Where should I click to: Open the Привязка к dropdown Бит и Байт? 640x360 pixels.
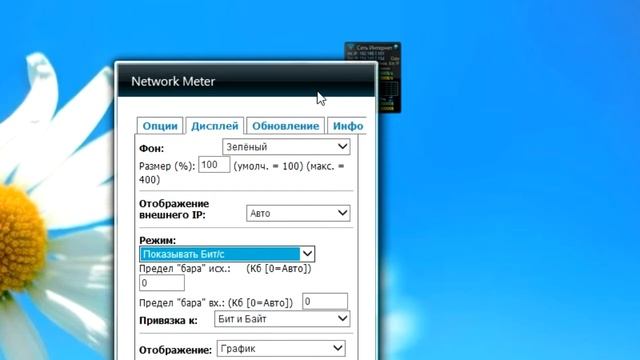tap(282, 319)
